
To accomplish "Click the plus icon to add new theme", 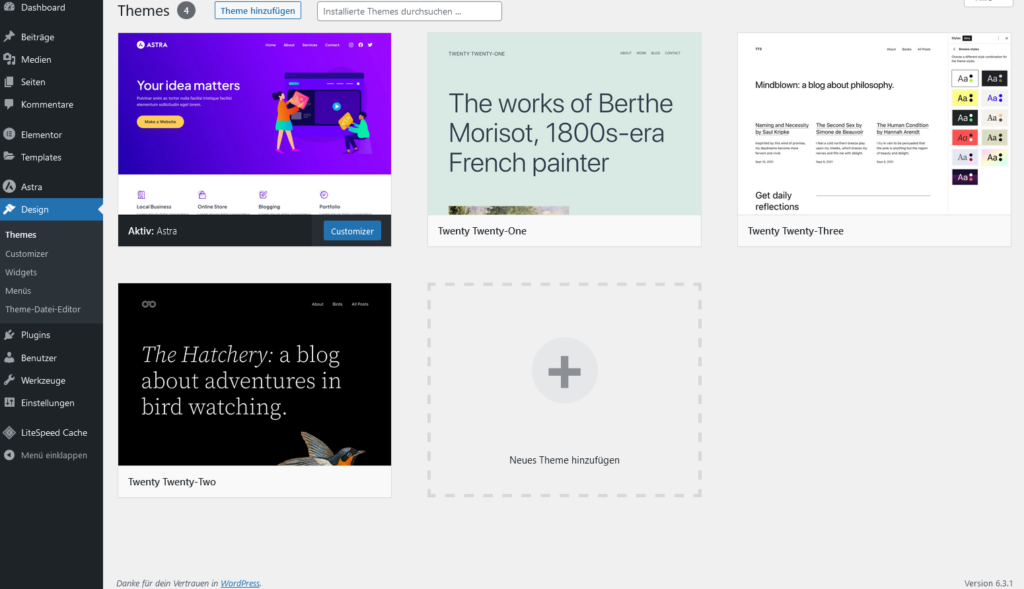I will coord(564,371).
